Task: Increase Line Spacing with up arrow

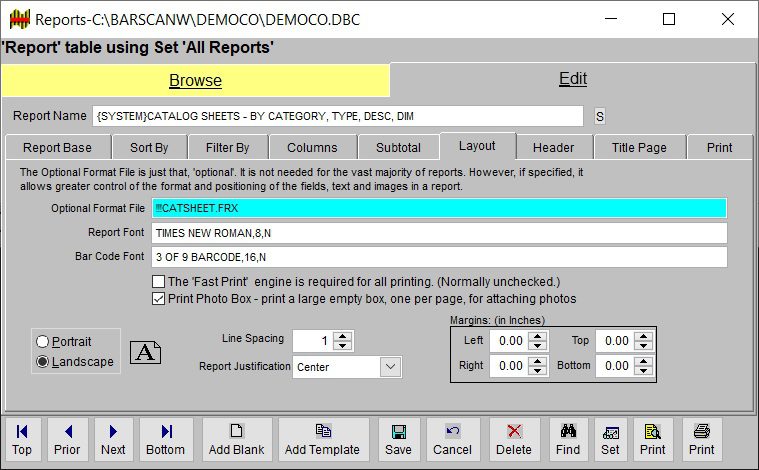Action: tap(343, 335)
